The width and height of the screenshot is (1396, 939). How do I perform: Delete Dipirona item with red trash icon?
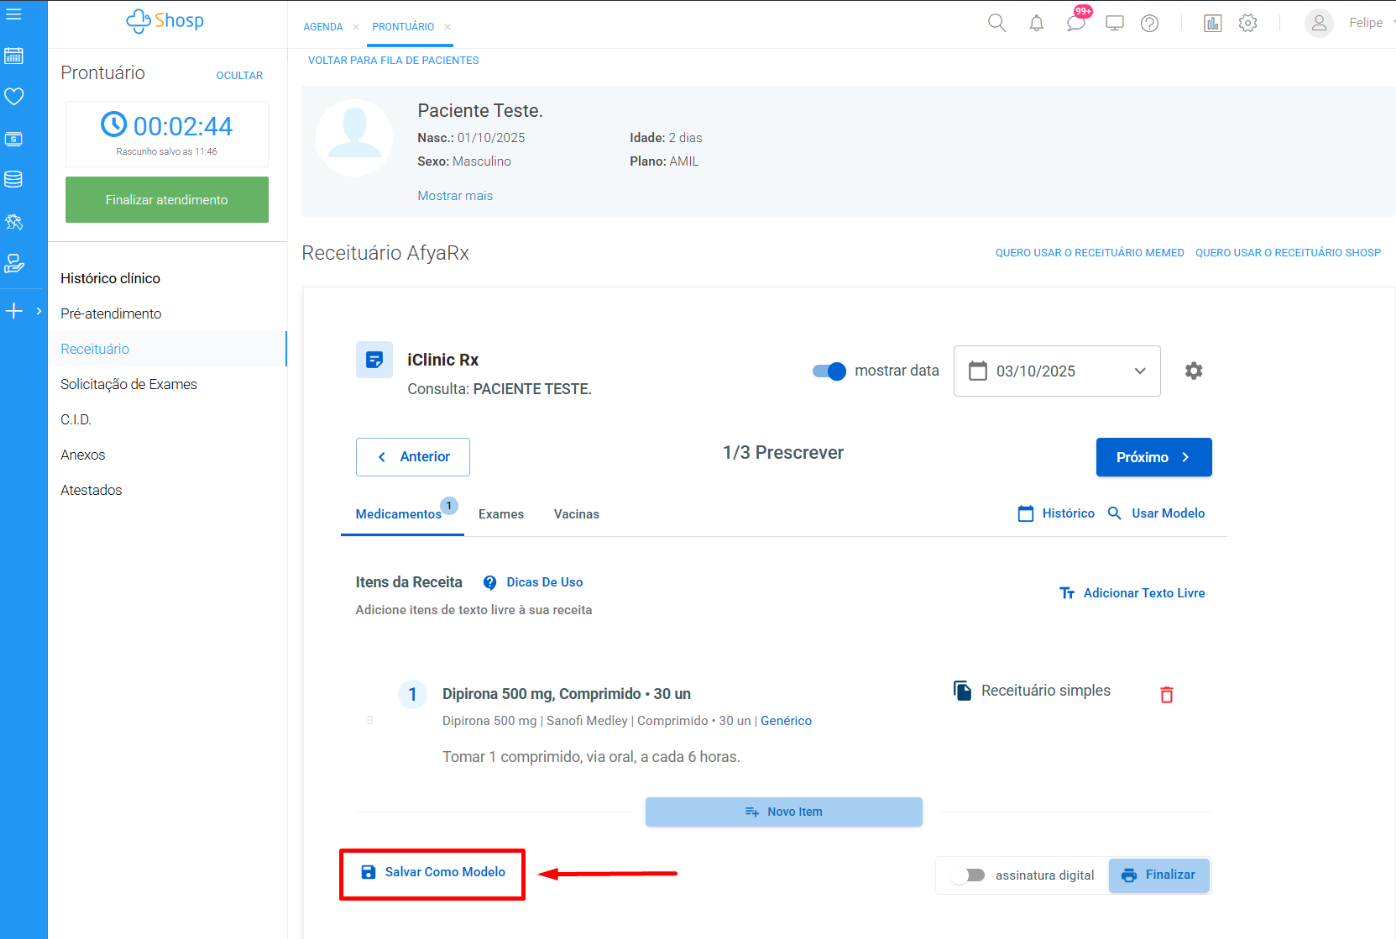tap(1166, 695)
